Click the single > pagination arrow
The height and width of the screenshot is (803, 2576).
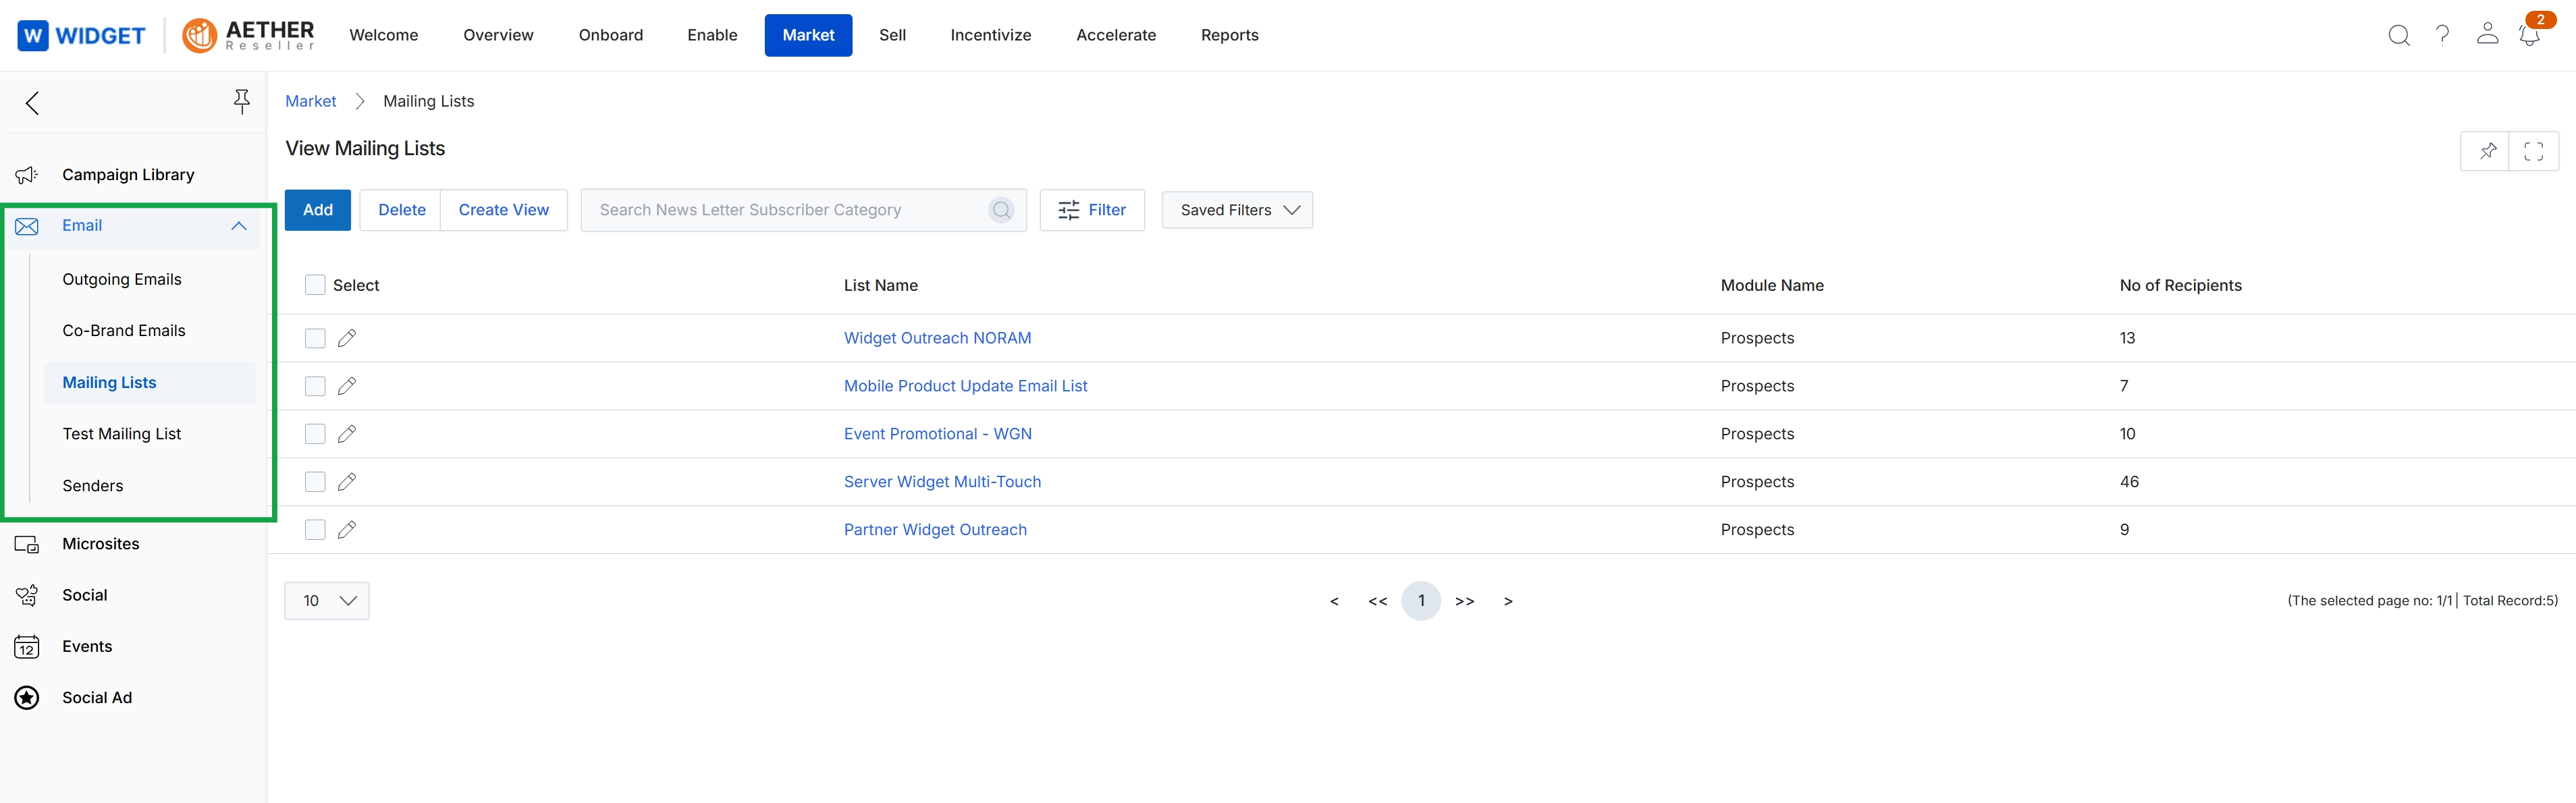(x=1508, y=602)
